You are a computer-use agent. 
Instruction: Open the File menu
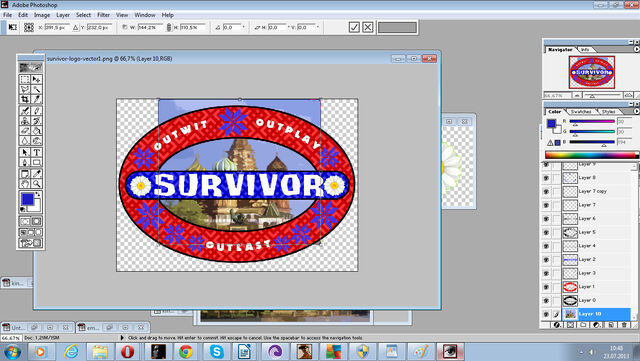tap(8, 15)
